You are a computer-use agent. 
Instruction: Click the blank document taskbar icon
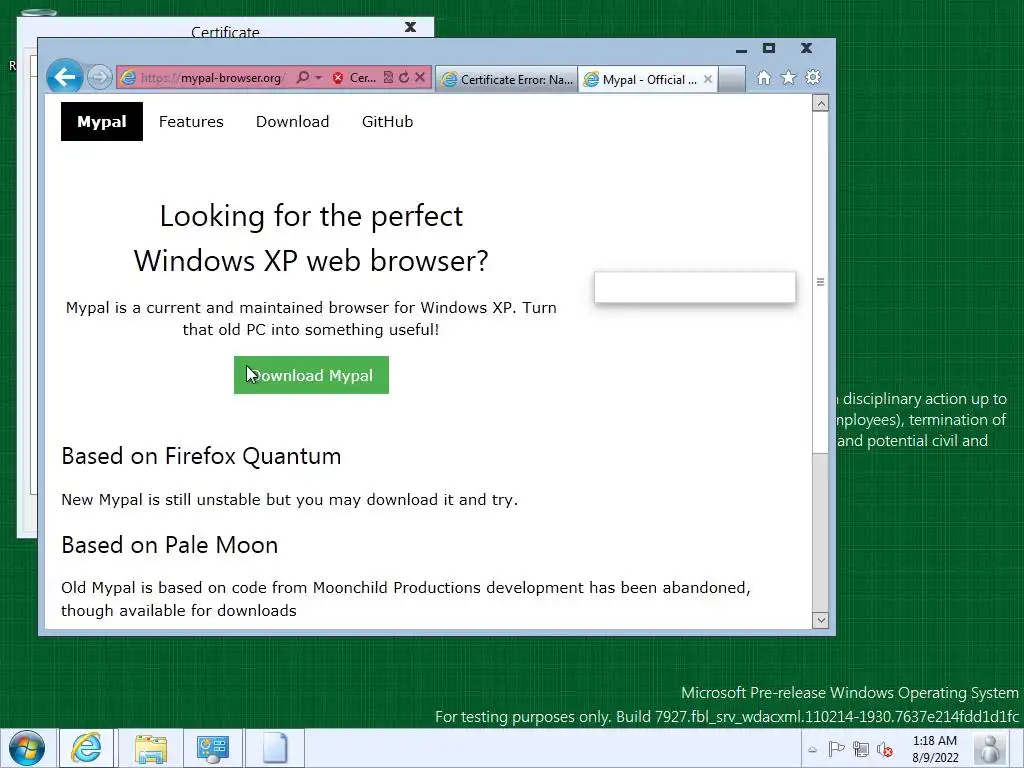point(275,748)
